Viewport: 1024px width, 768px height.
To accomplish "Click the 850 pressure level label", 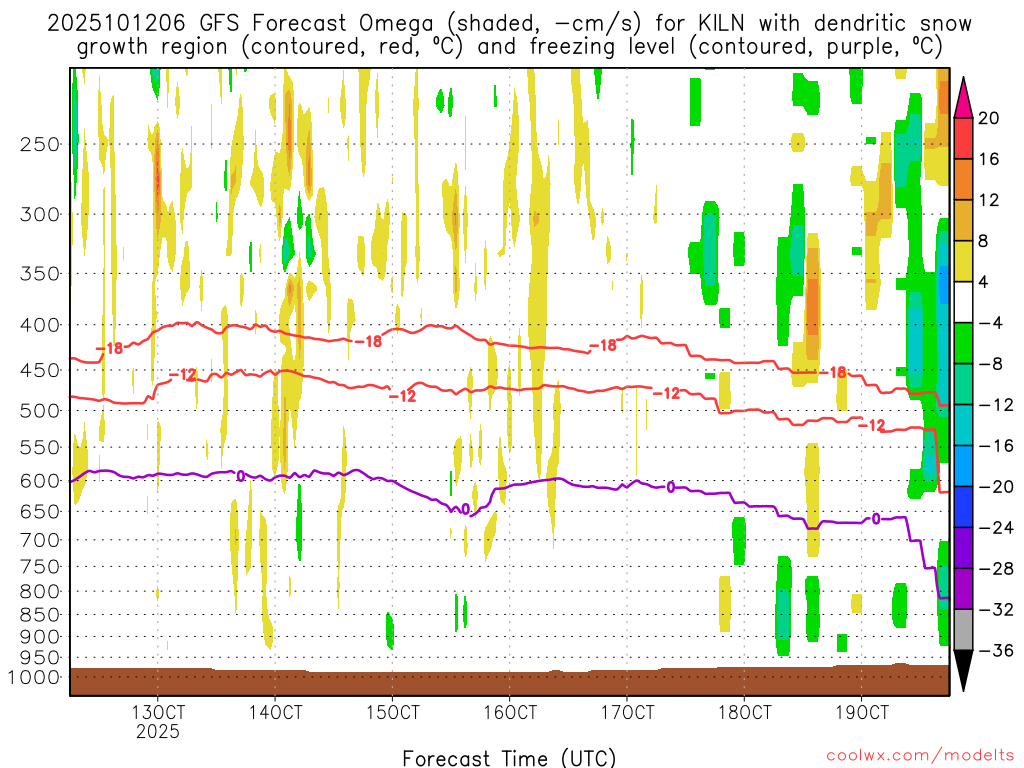I will click(40, 615).
